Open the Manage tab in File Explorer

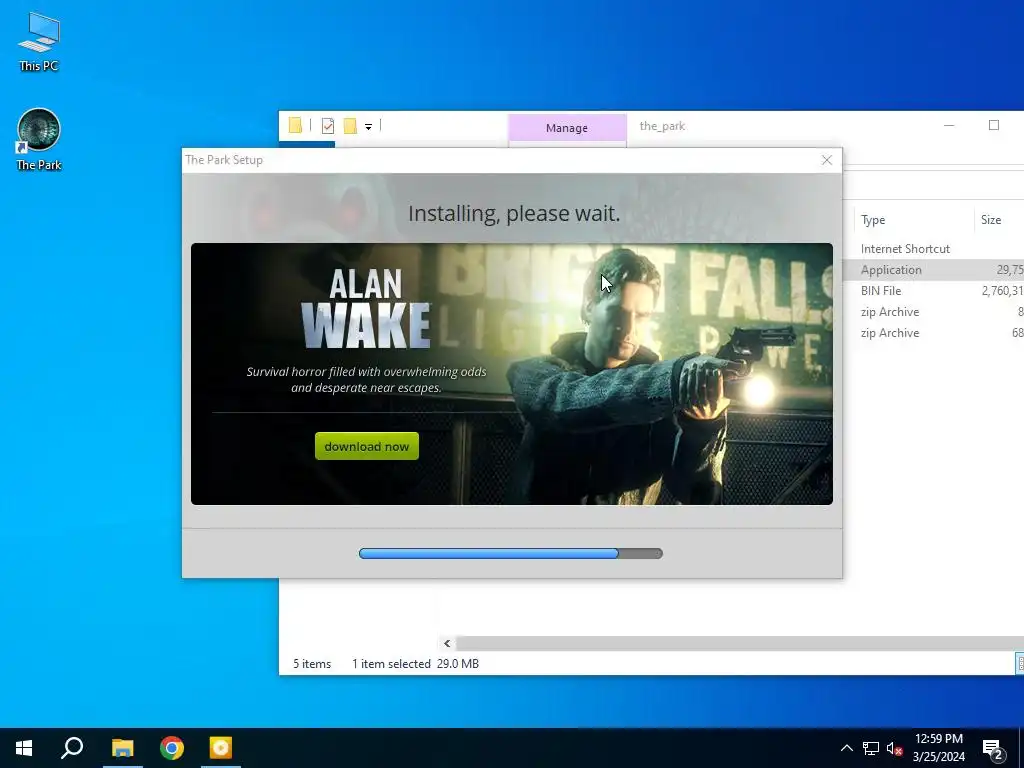[567, 128]
